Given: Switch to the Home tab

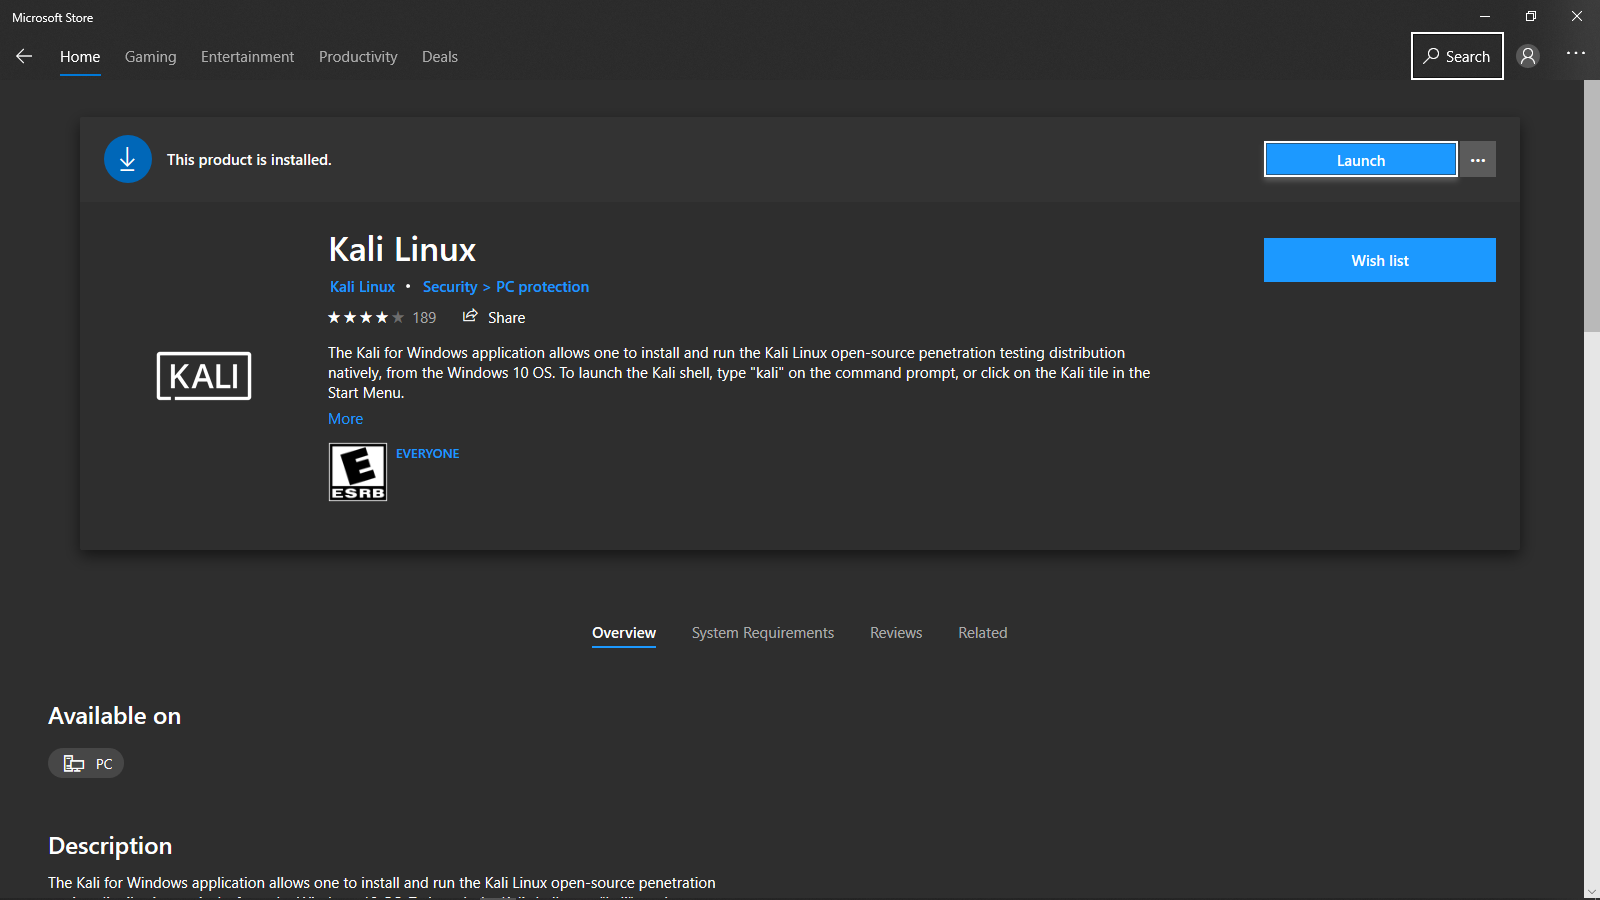Looking at the screenshot, I should tap(80, 57).
